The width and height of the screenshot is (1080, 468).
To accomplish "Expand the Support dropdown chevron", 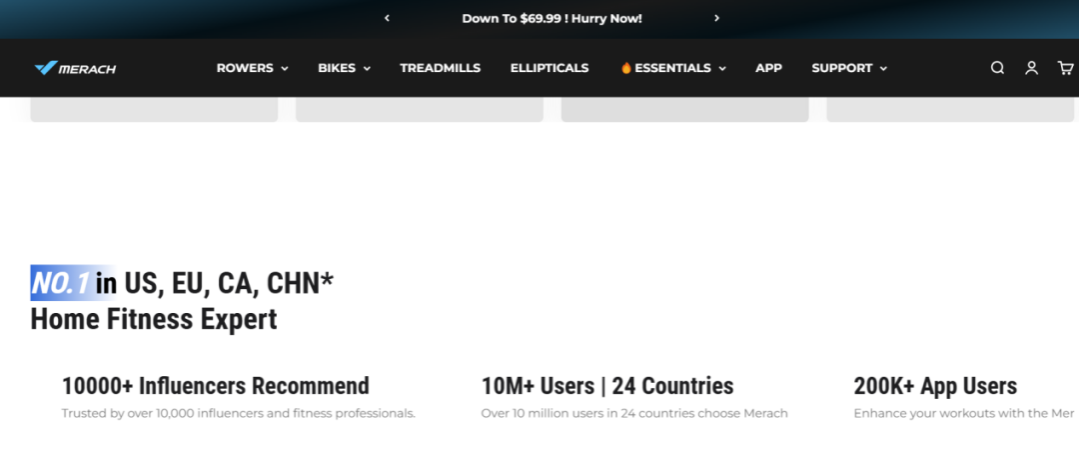I will (883, 68).
